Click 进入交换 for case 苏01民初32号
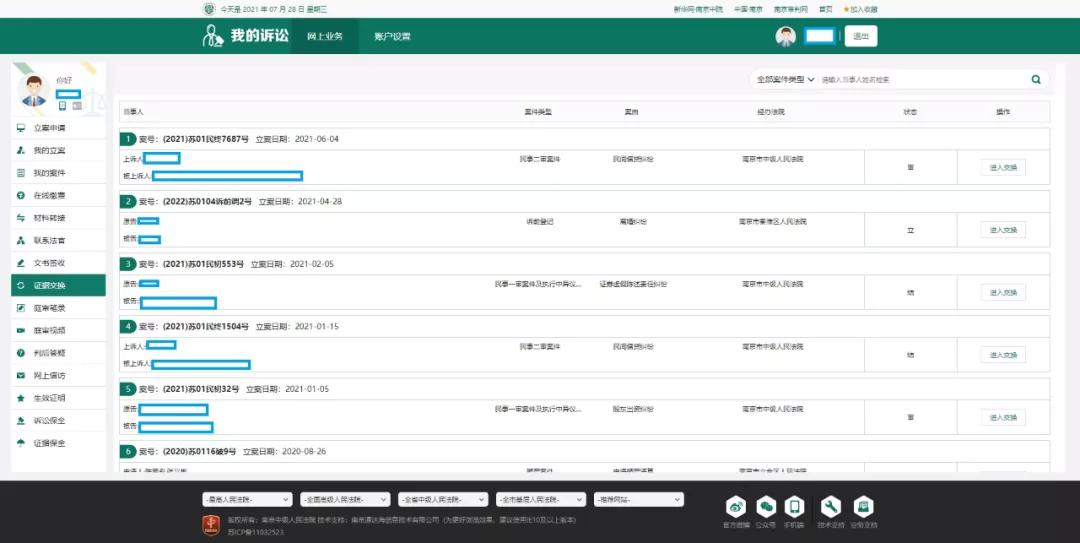 (1003, 417)
